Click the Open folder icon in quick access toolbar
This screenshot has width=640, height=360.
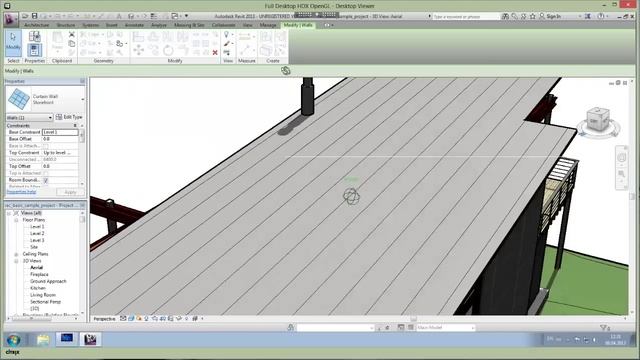click(25, 16)
